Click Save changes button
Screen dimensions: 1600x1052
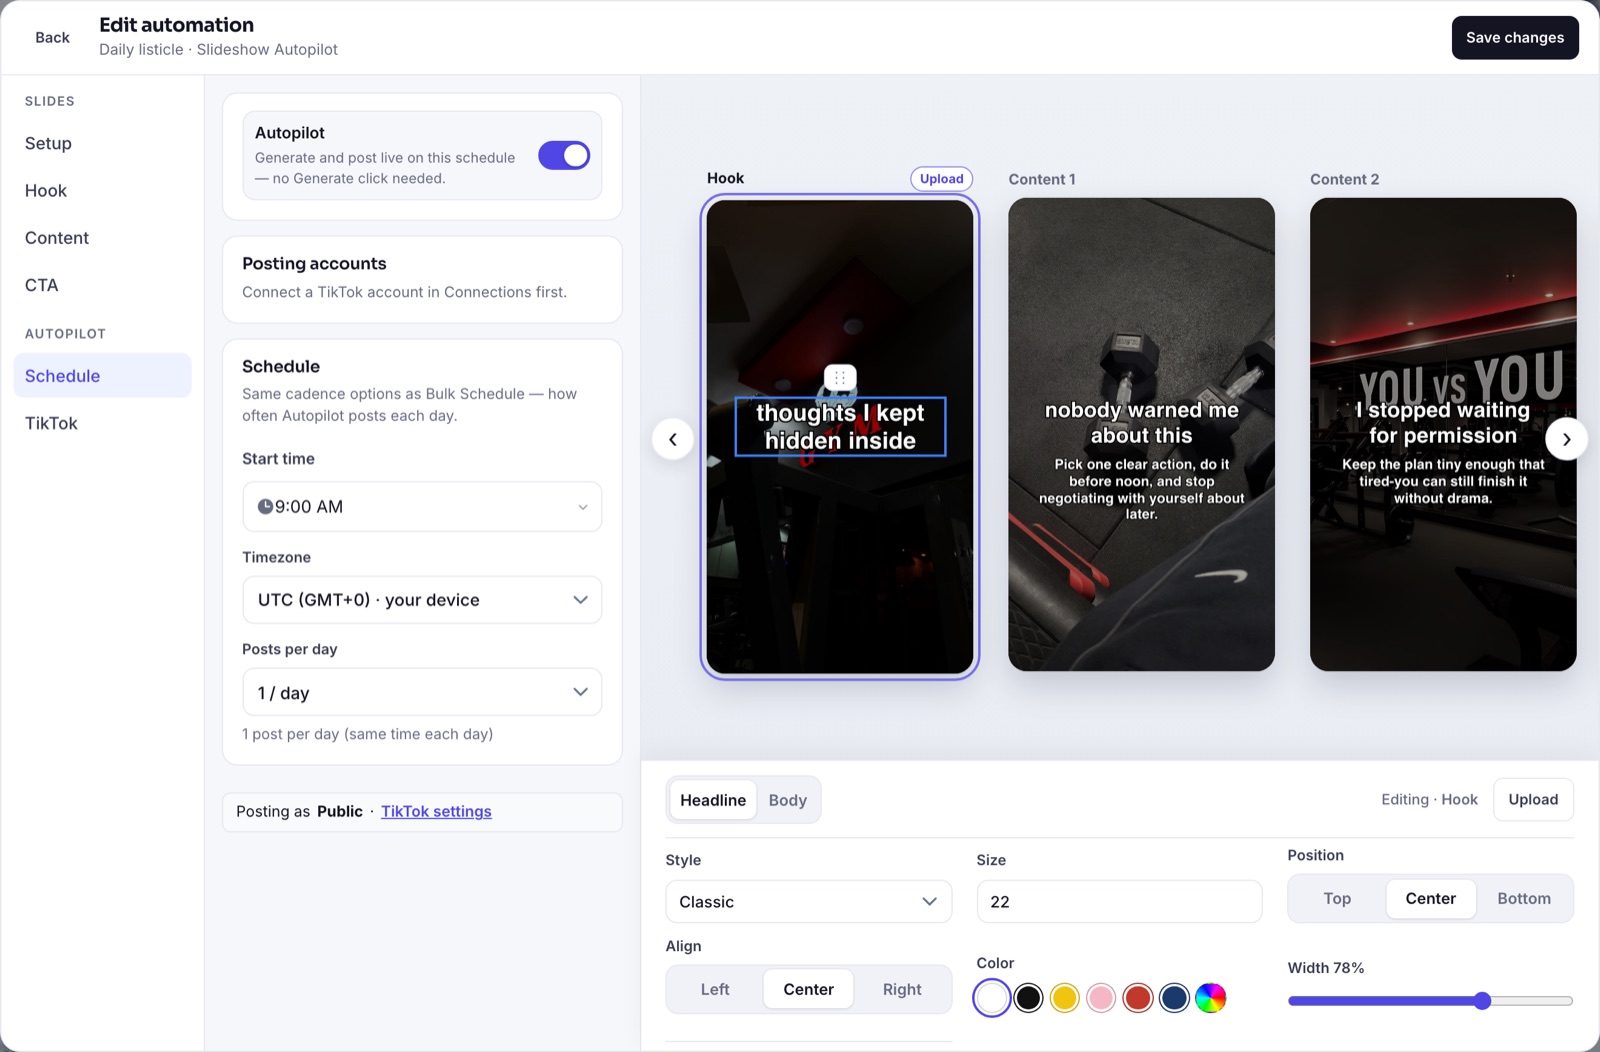point(1515,38)
